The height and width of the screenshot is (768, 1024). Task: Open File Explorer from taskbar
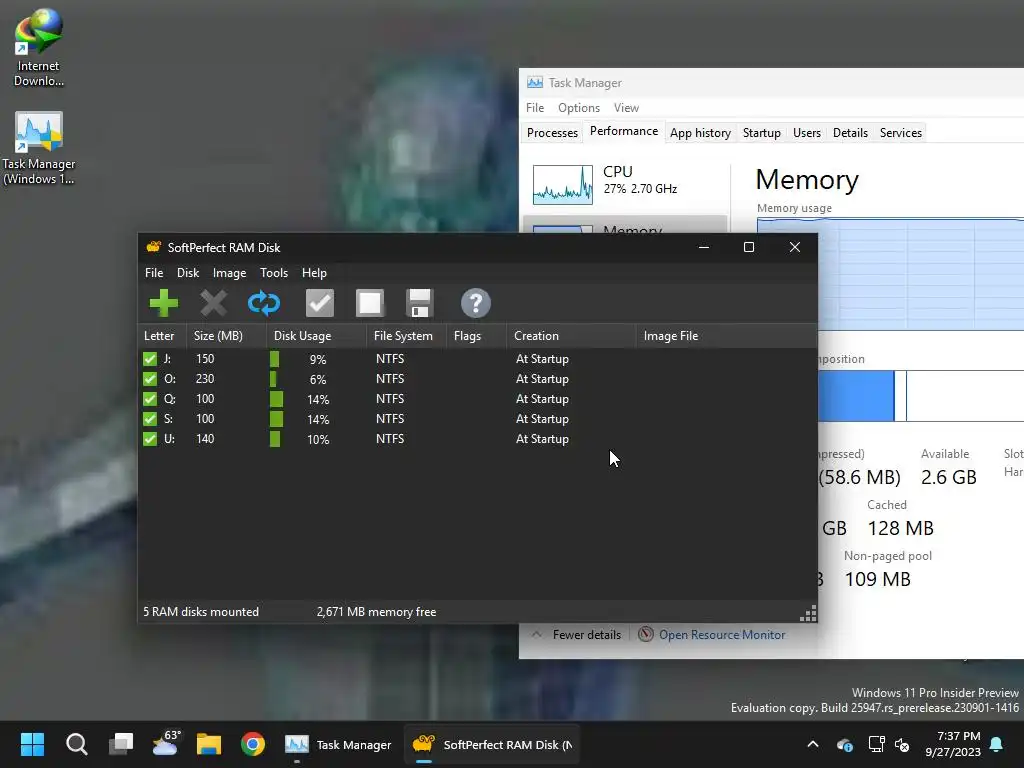(209, 744)
